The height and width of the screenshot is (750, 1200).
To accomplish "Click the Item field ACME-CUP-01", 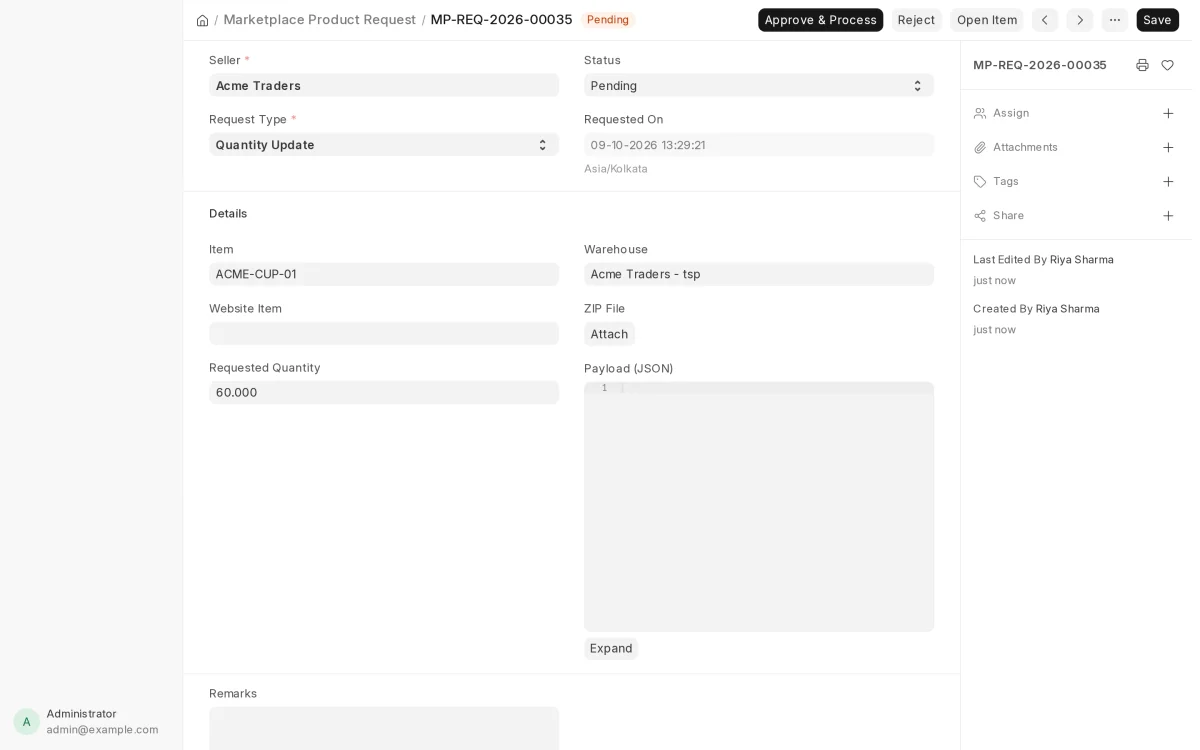I will coord(384,274).
